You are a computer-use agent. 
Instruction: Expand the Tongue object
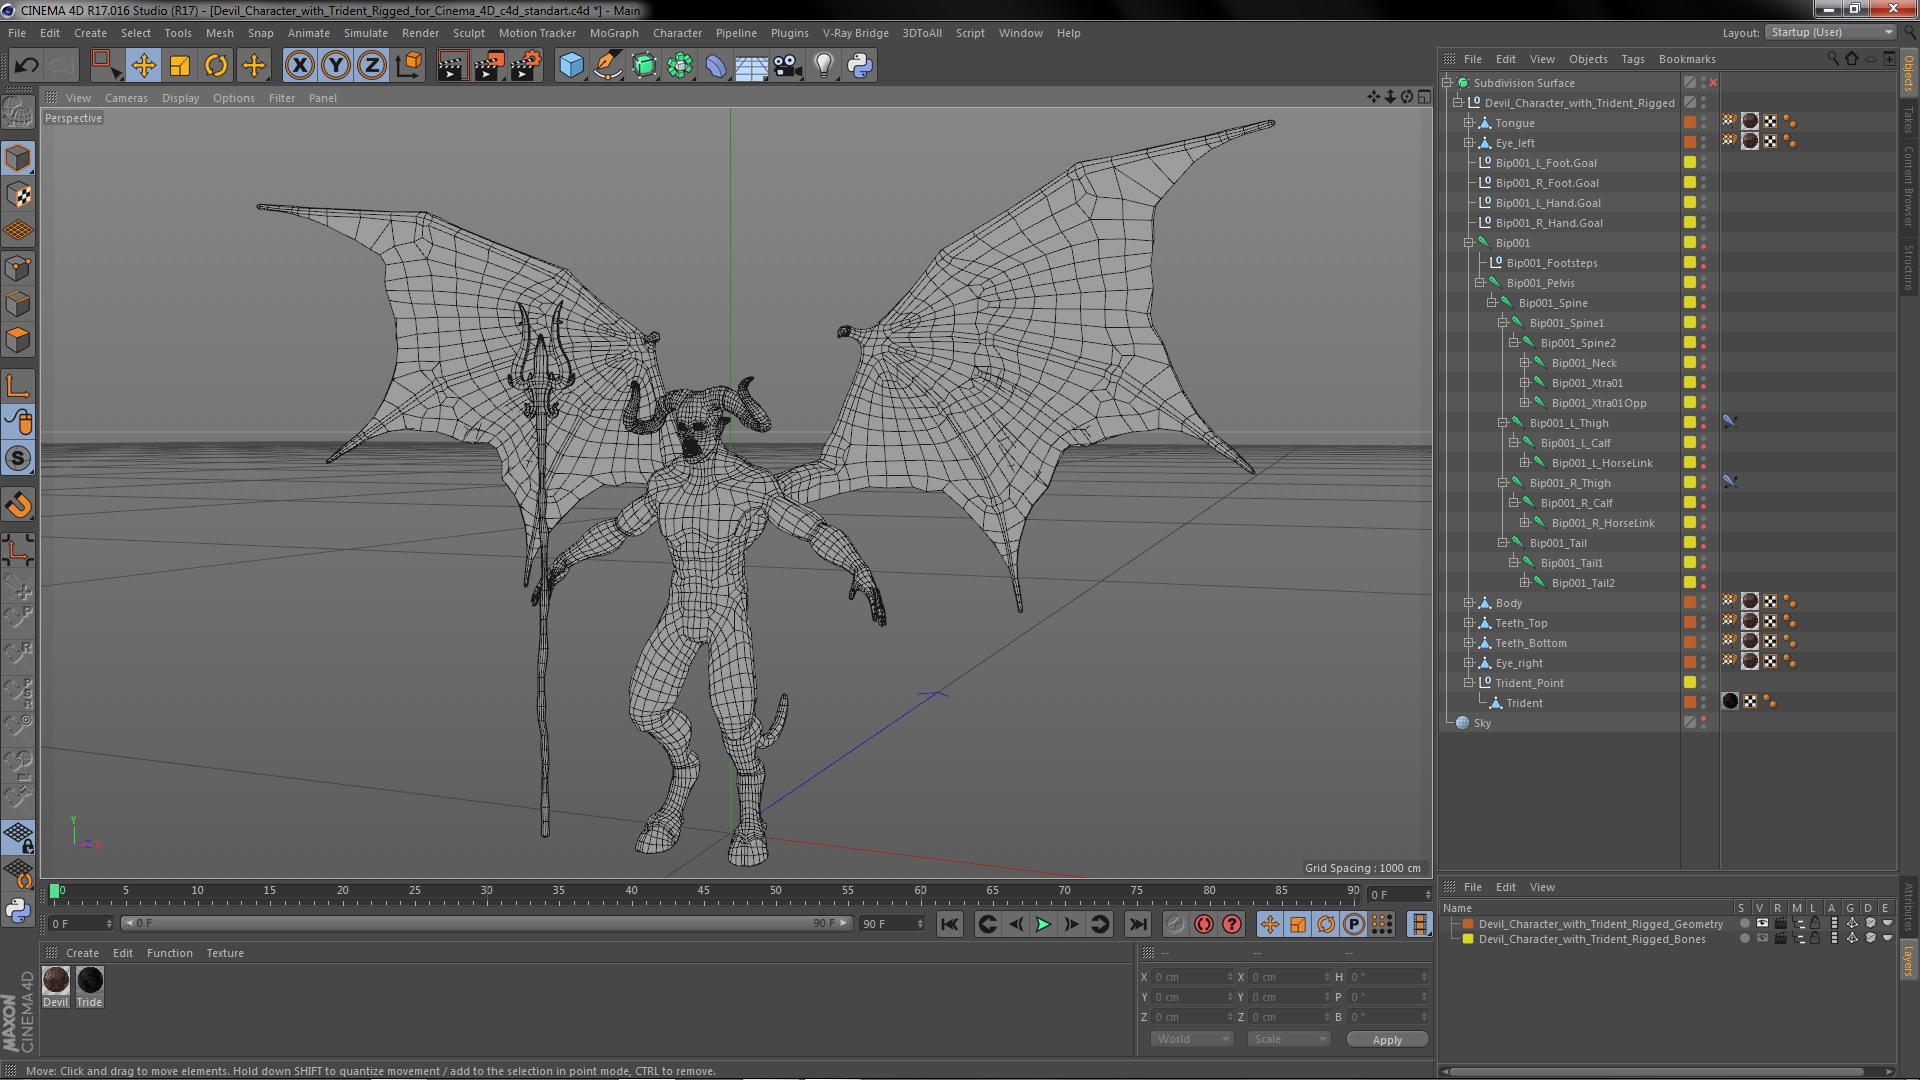(x=1469, y=123)
